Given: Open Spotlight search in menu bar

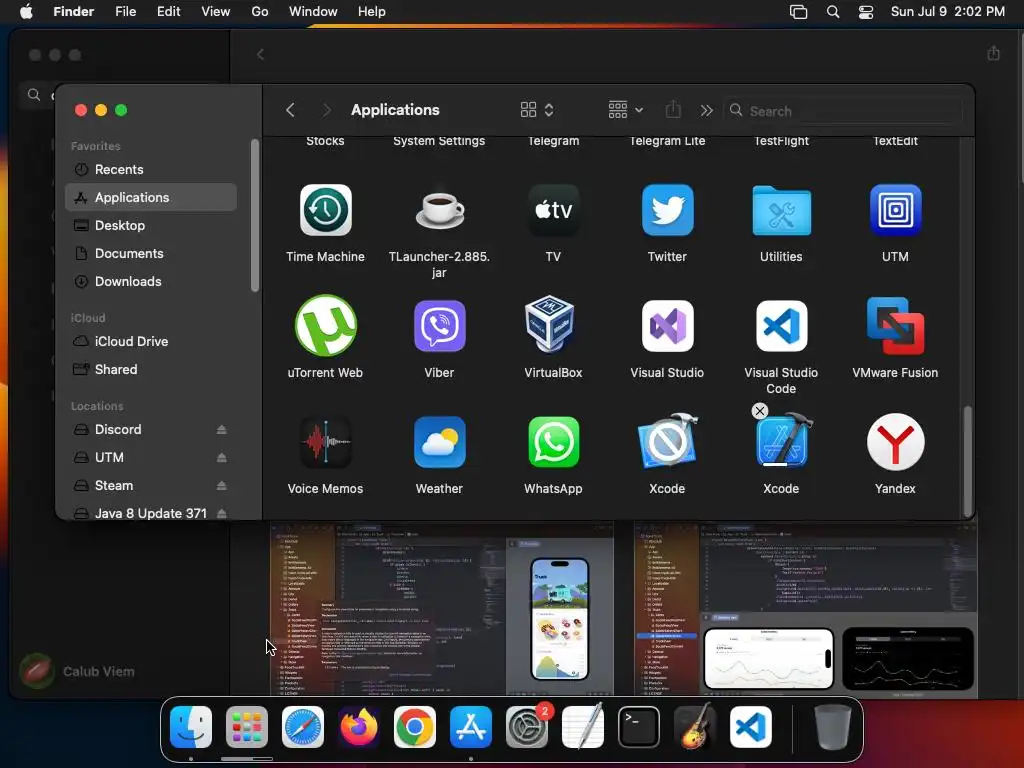Looking at the screenshot, I should (833, 12).
